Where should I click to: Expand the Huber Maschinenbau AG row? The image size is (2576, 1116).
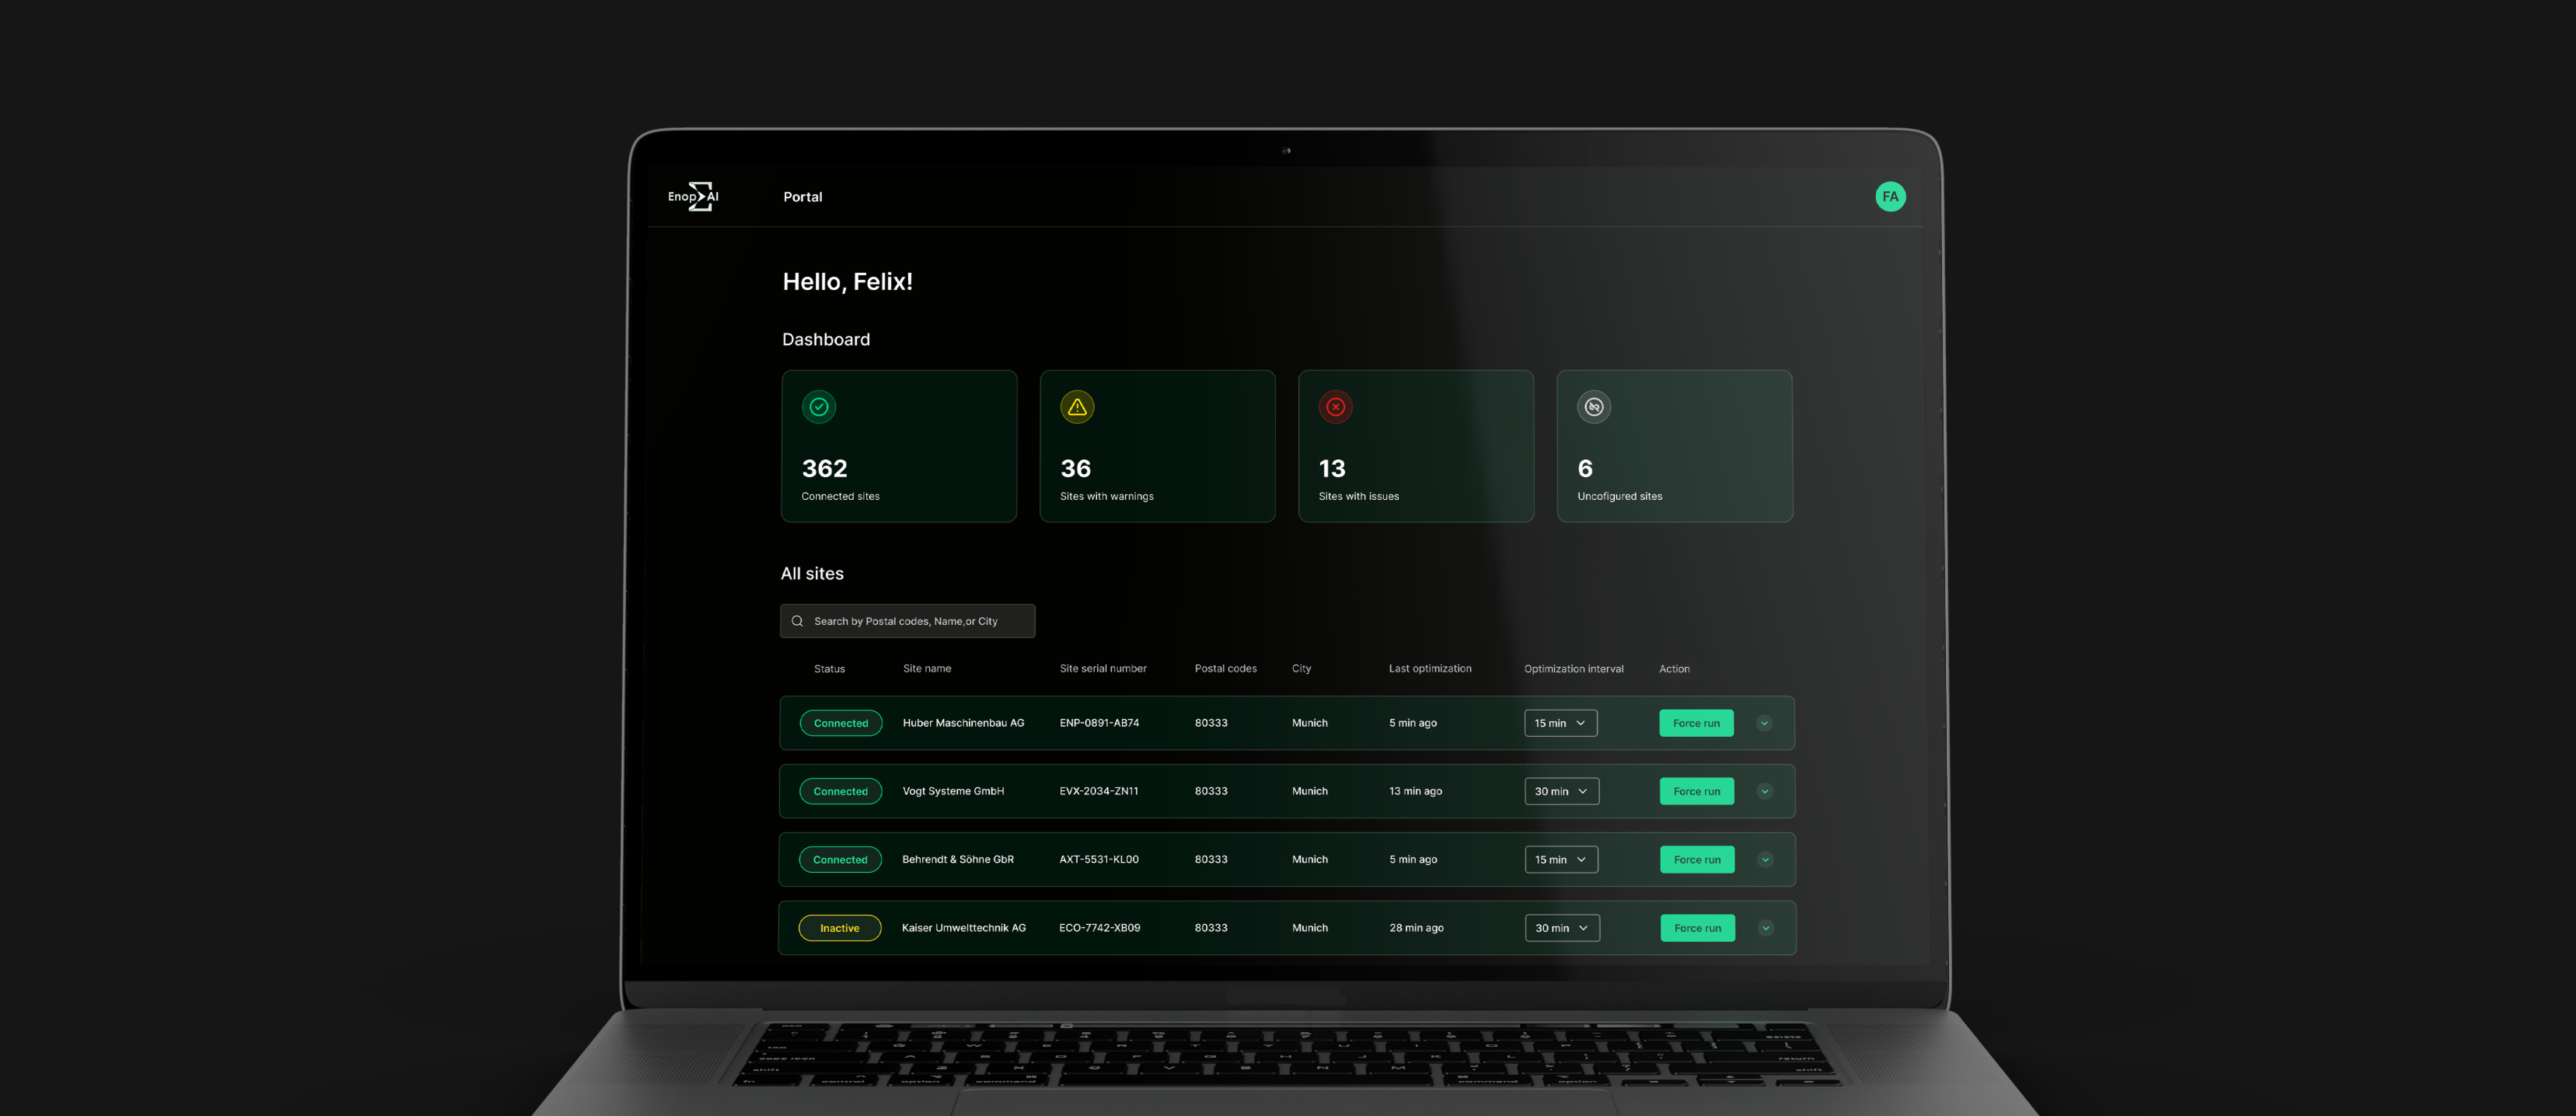(1764, 723)
